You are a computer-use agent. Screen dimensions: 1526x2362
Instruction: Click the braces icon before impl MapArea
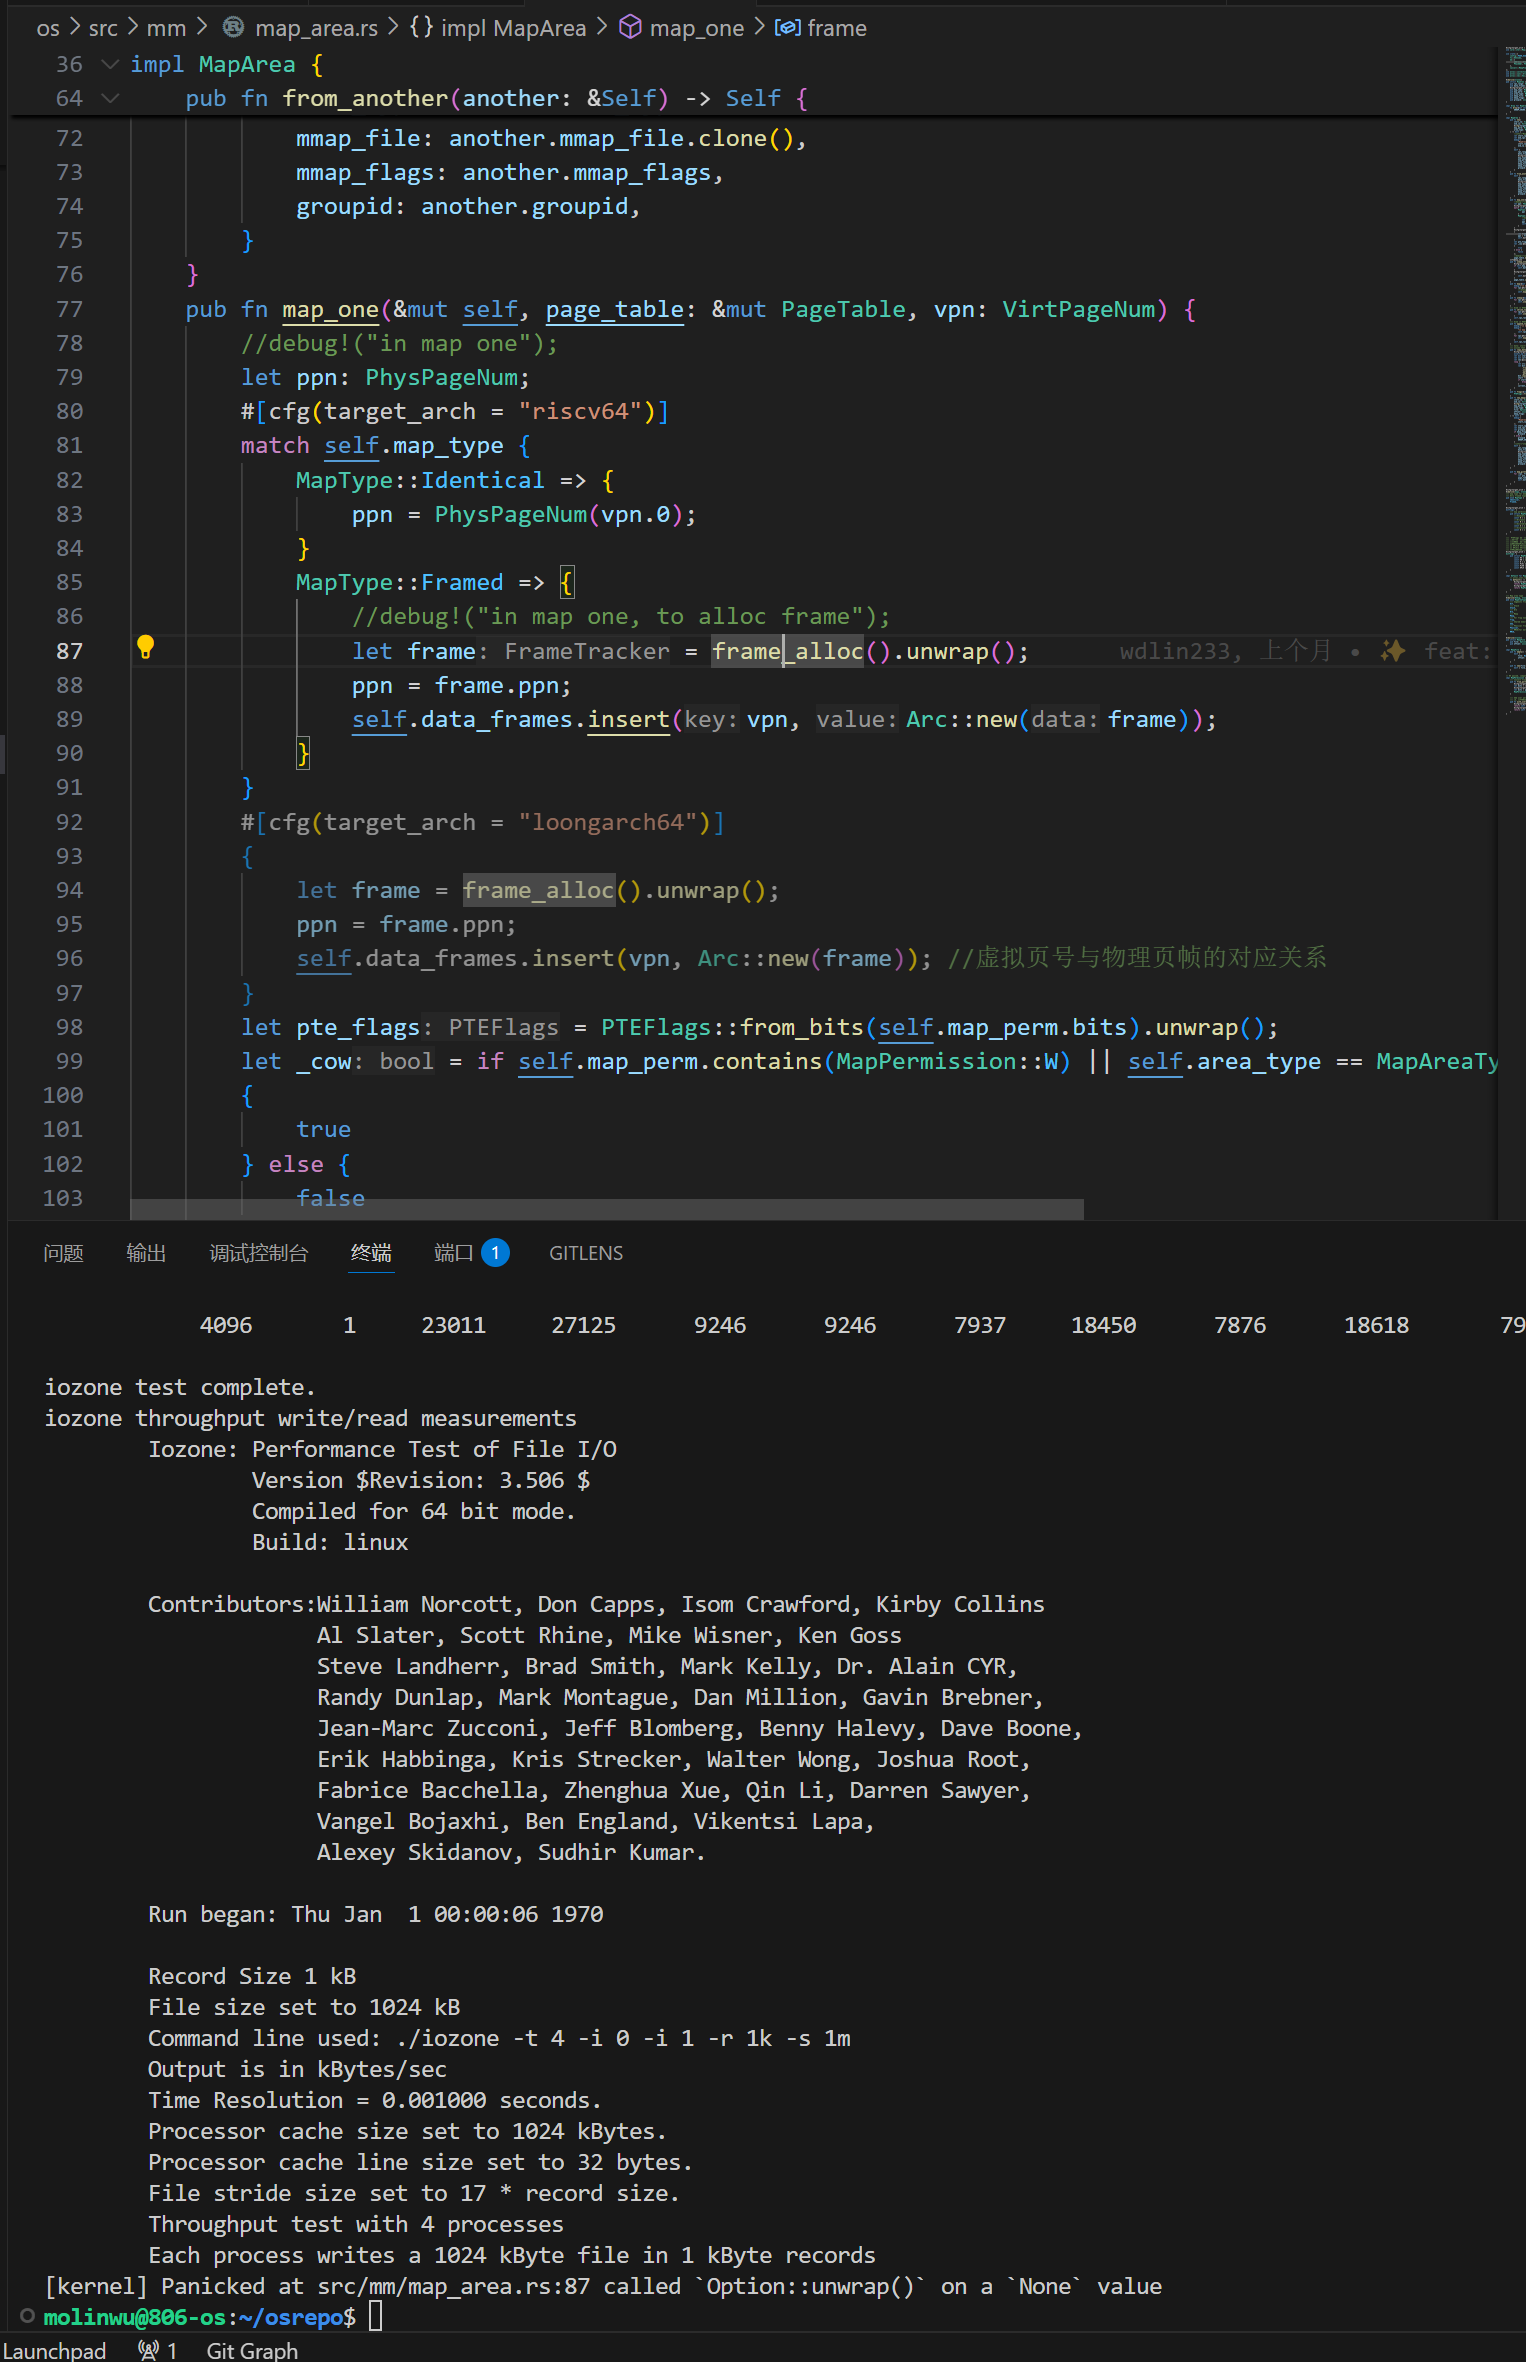(421, 27)
